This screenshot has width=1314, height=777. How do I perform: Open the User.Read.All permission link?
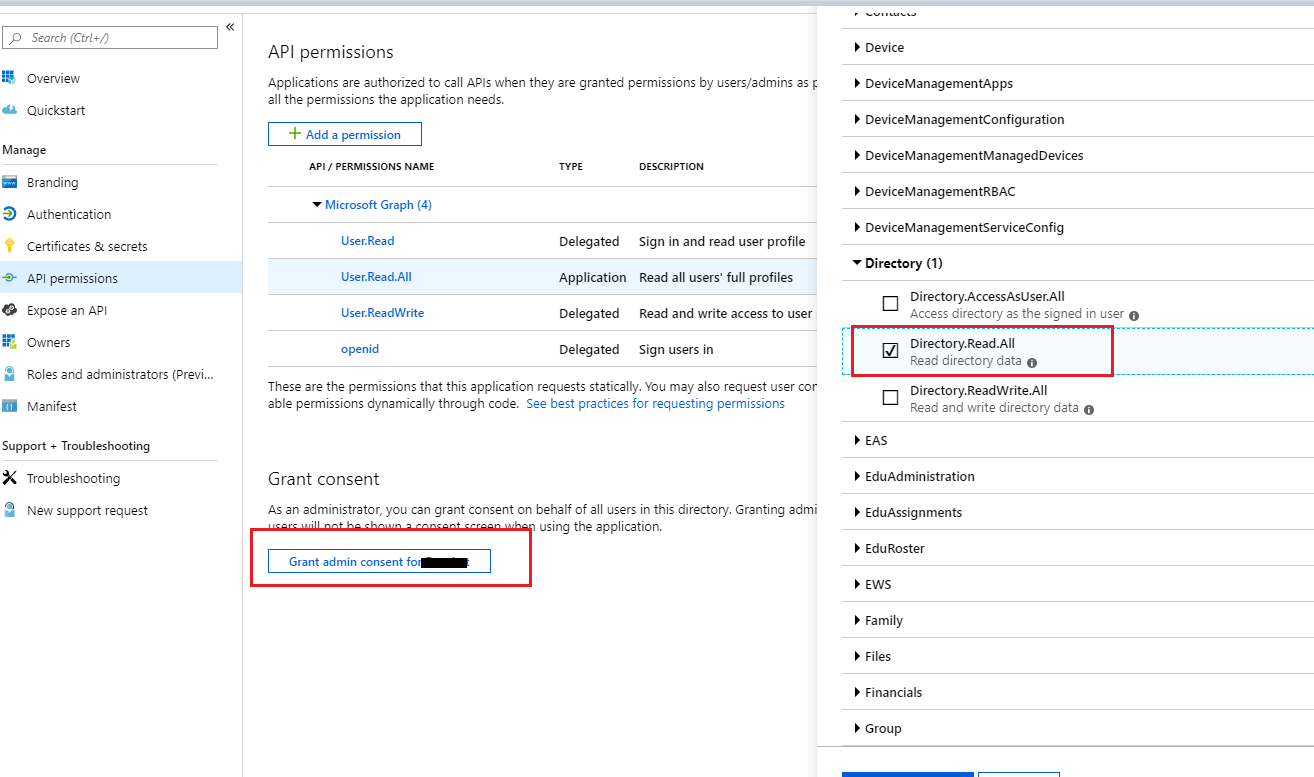(x=376, y=277)
